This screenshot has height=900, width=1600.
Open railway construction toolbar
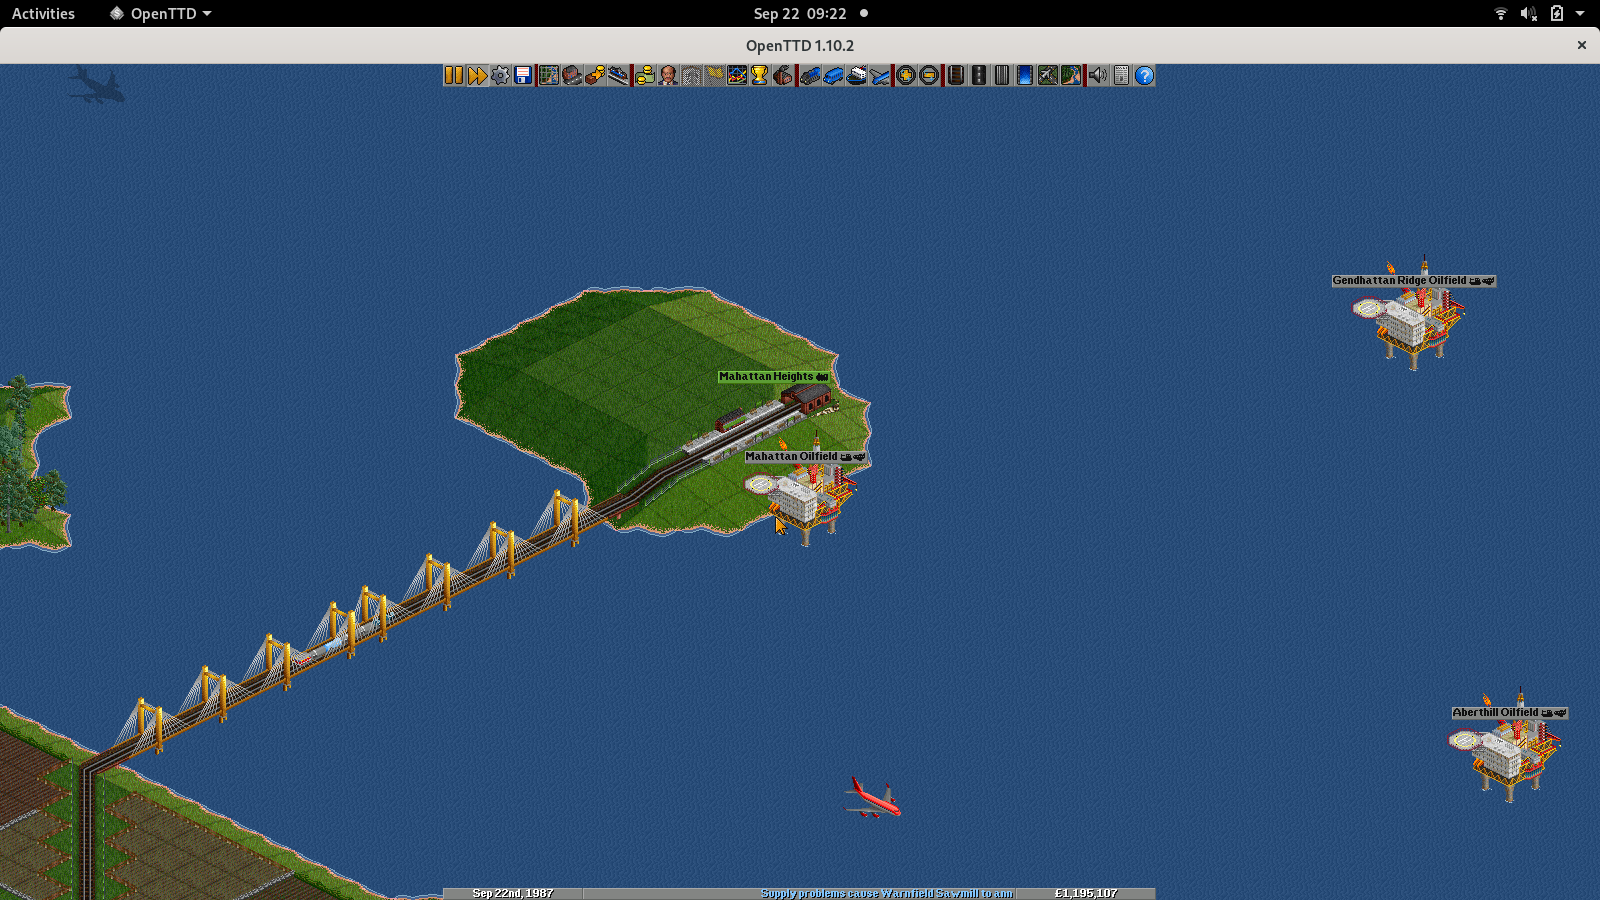click(x=955, y=76)
